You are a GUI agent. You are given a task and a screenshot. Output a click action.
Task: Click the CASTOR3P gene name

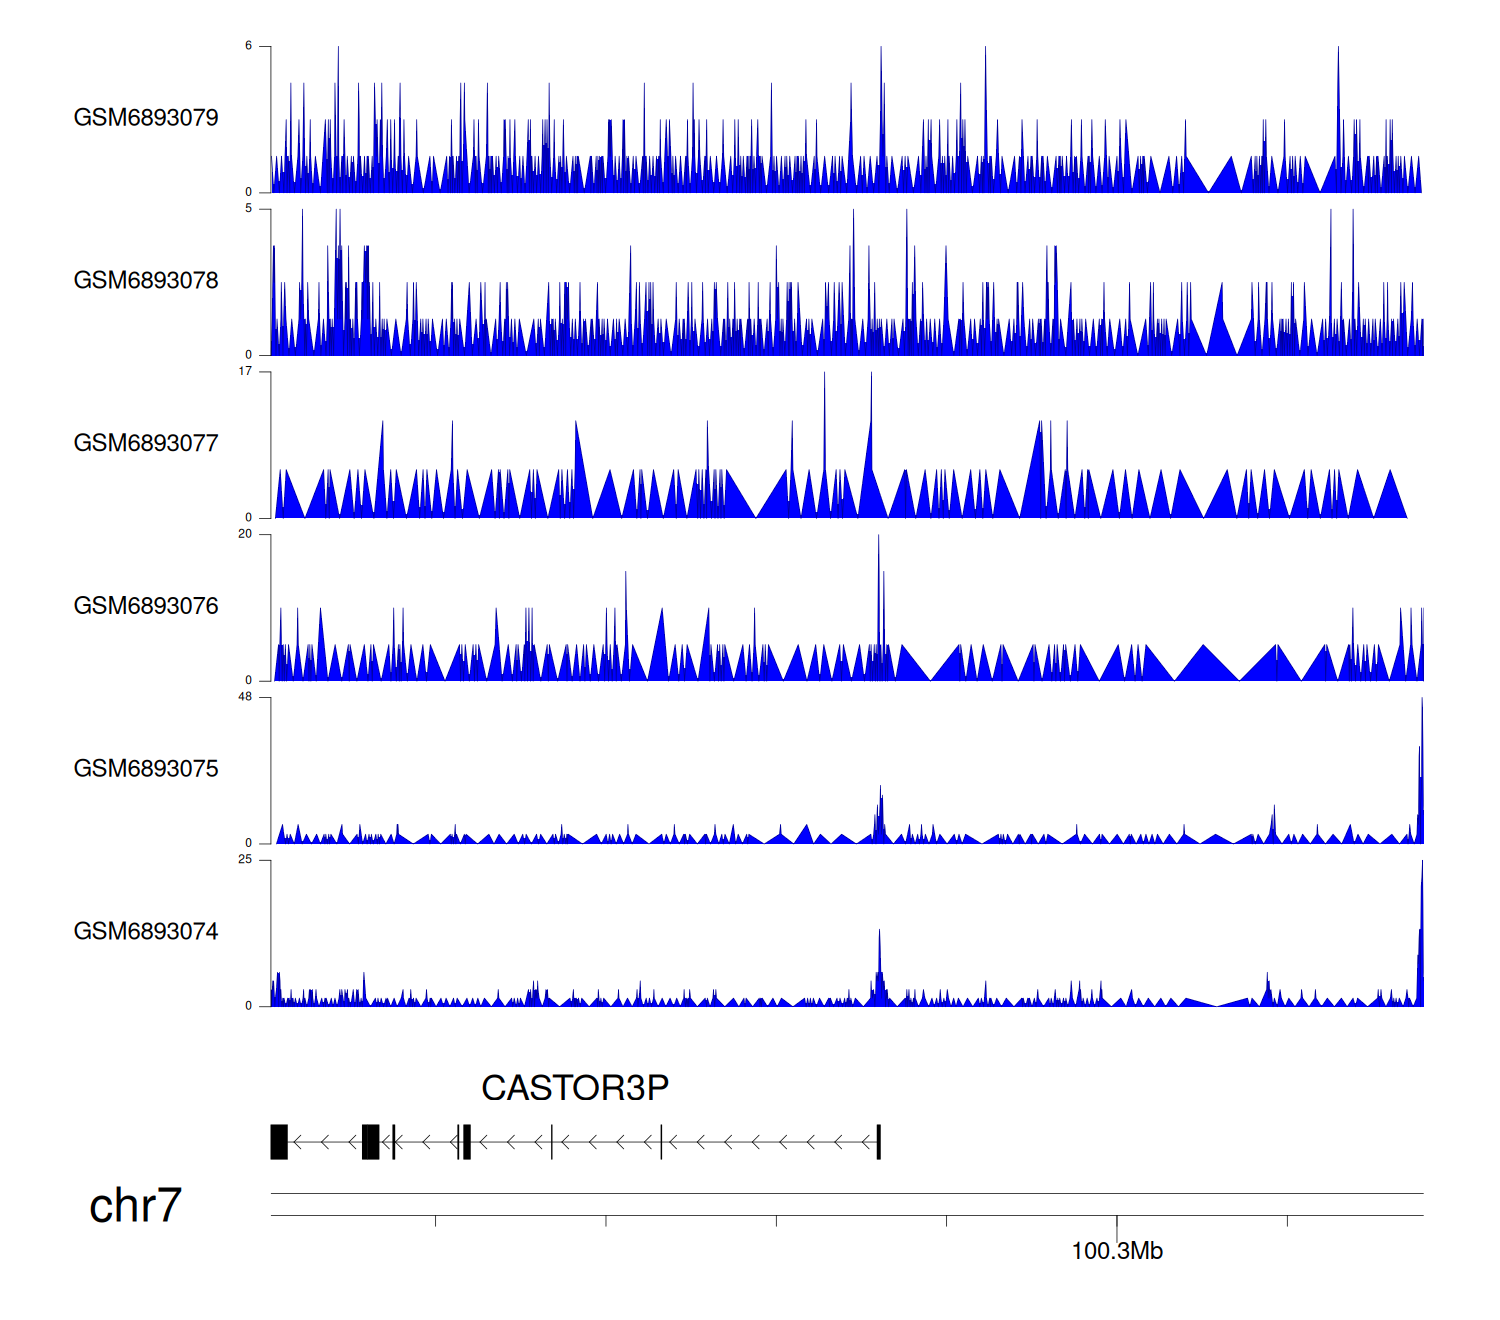(x=575, y=1088)
